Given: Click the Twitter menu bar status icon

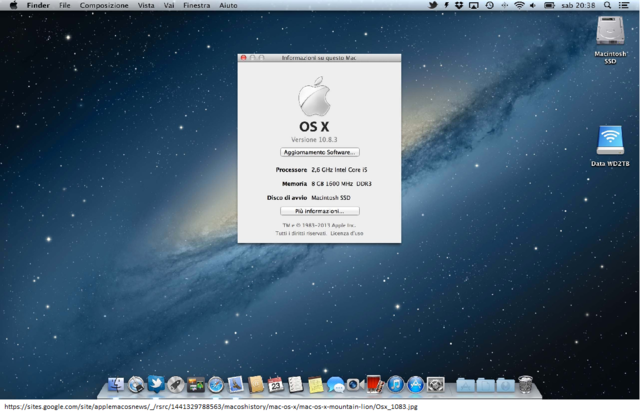Looking at the screenshot, I should pos(433,5).
